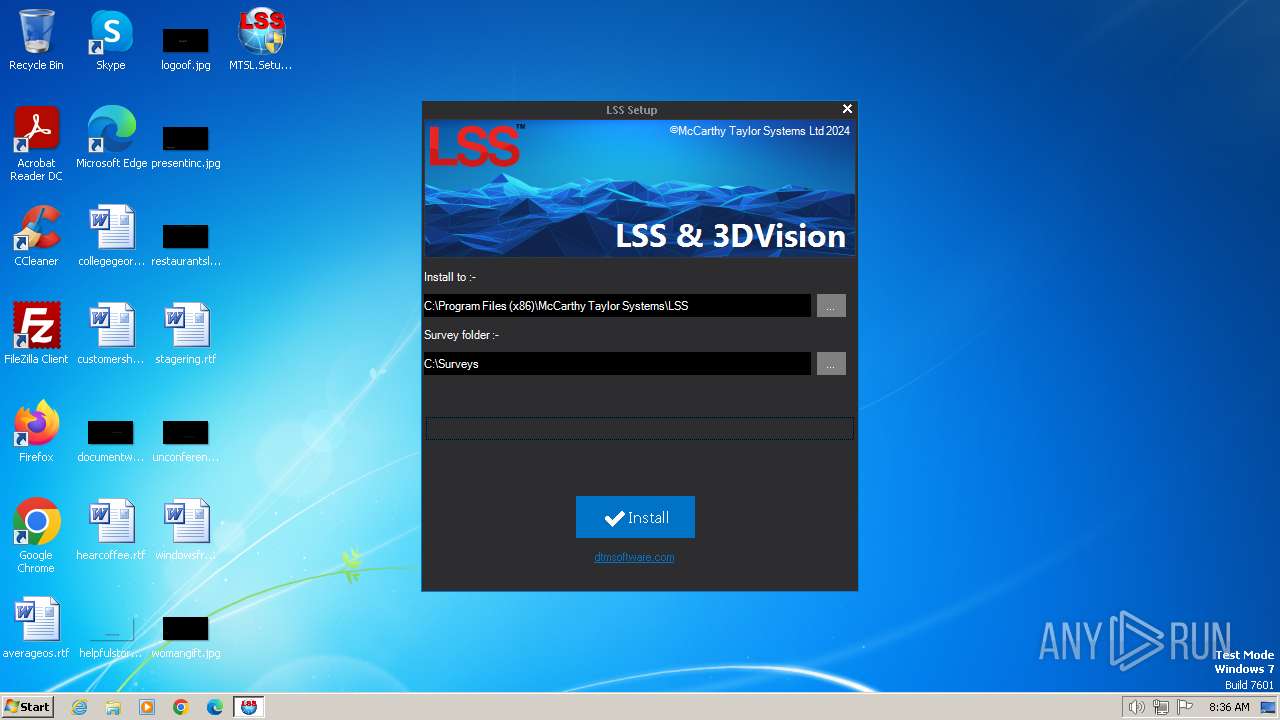This screenshot has height=720, width=1280.
Task: Open the dtmsoftware.com link
Action: click(634, 557)
